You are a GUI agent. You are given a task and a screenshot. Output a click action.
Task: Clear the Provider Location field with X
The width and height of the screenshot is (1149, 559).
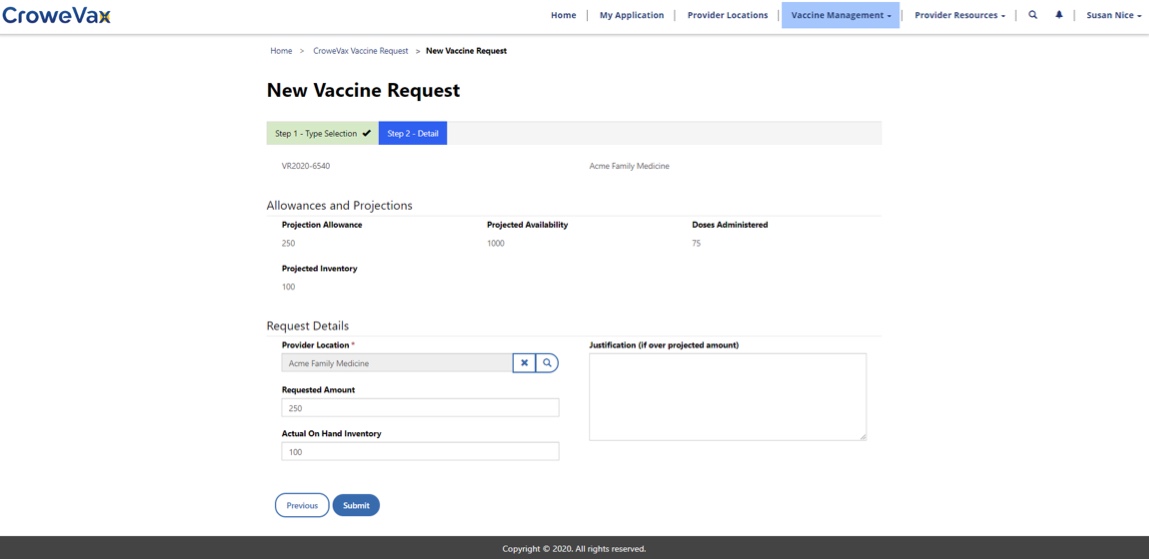[524, 363]
